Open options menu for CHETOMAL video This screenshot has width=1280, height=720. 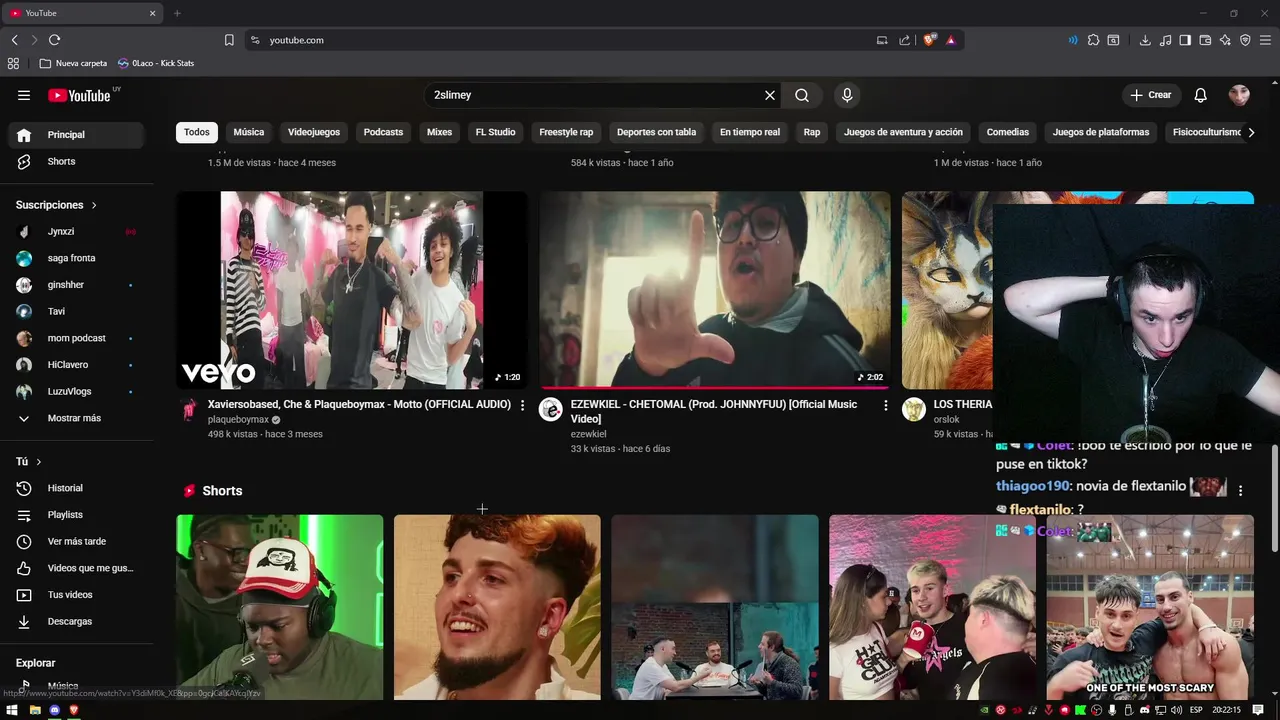tap(885, 405)
